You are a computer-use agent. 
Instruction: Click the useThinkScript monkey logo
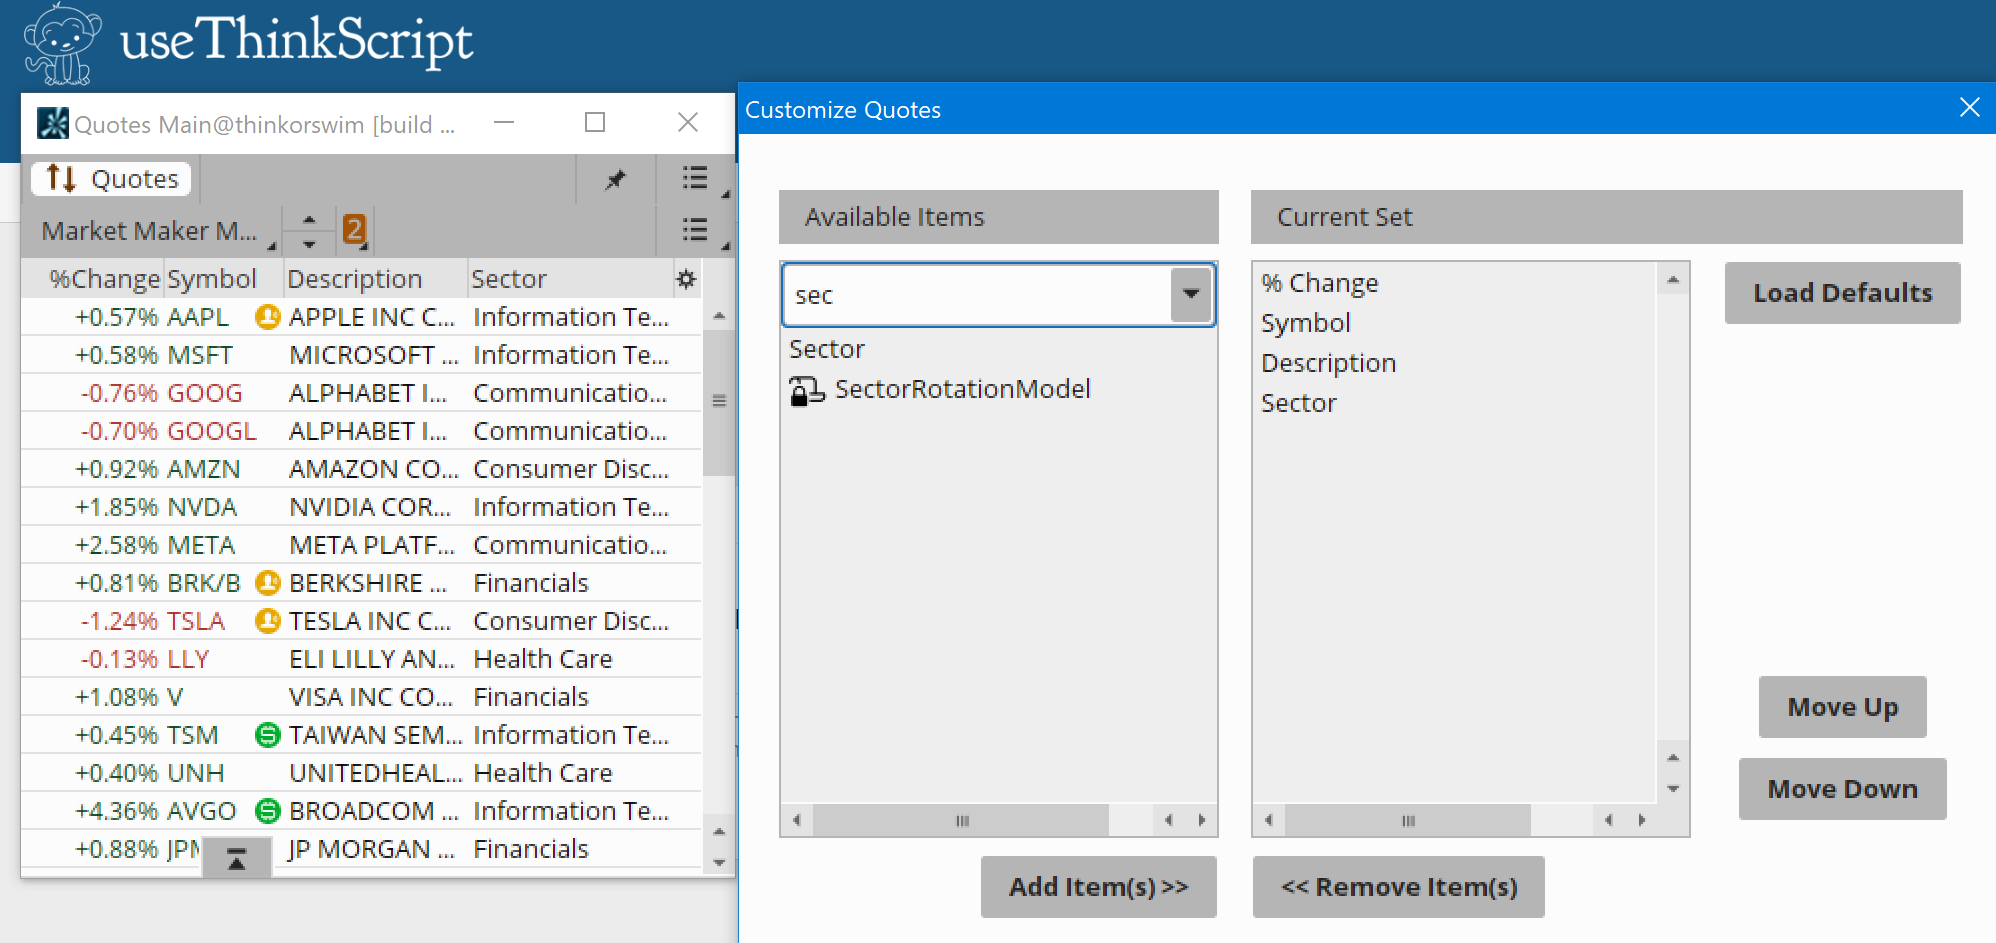click(x=62, y=44)
